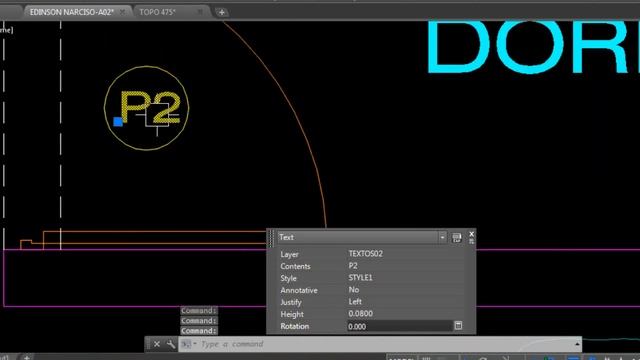Click the Rotation input field 0.000
The height and width of the screenshot is (360, 640).
pyautogui.click(x=400, y=326)
